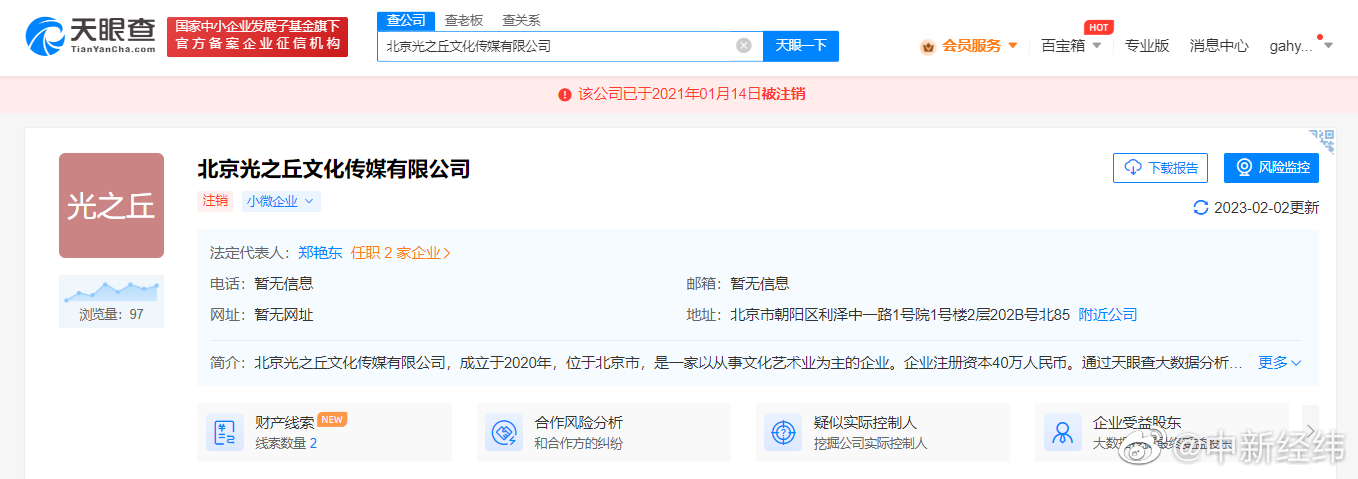Open the 疑似实际控制人 card
This screenshot has width=1358, height=479.
click(x=882, y=433)
